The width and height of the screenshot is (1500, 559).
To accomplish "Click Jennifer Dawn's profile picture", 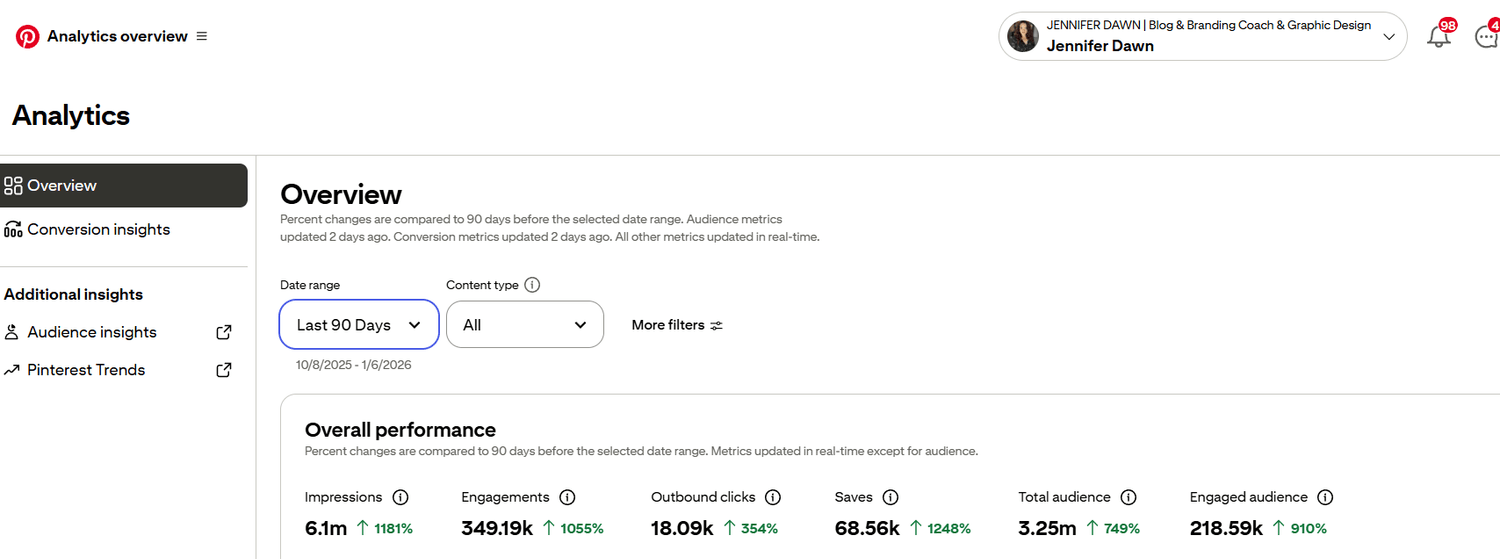I will click(x=1023, y=37).
